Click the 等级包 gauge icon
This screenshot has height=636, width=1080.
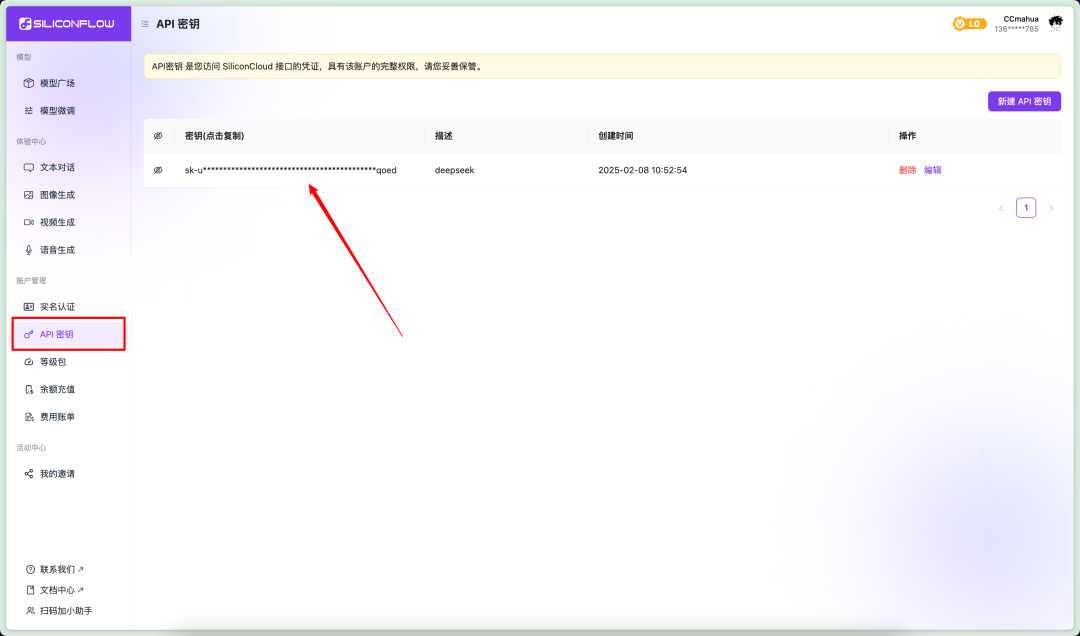tap(29, 362)
